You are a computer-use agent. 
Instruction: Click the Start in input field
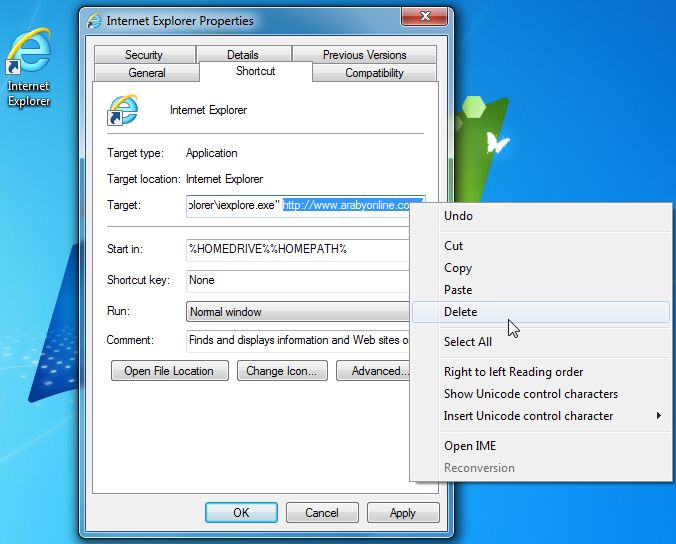(x=297, y=250)
